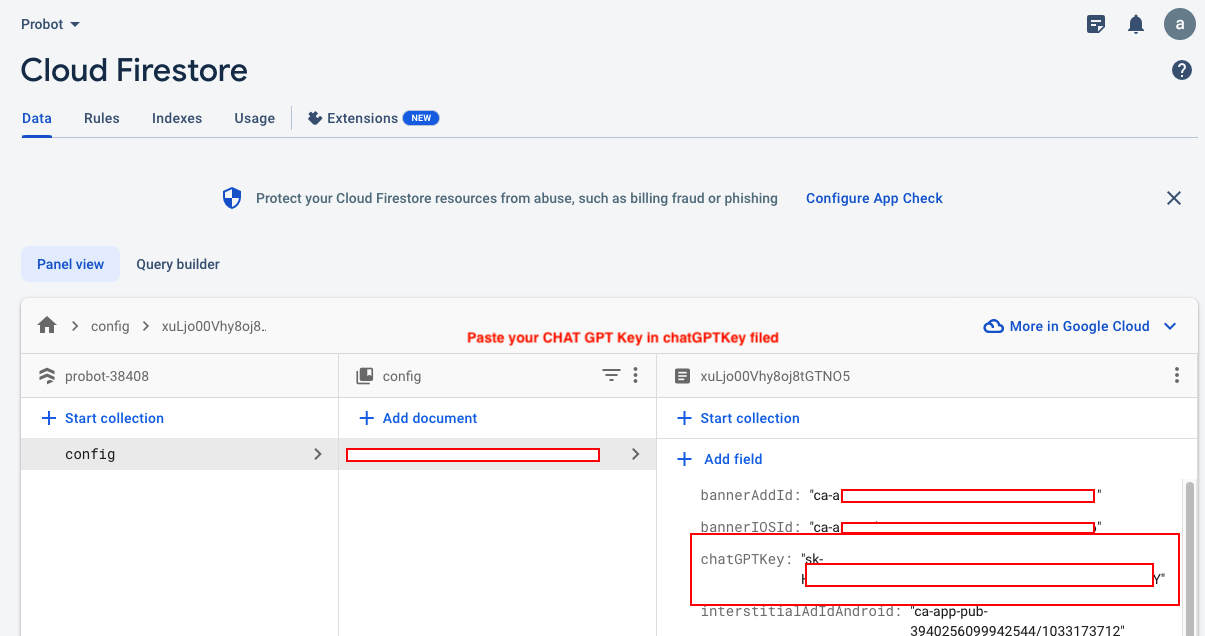The width and height of the screenshot is (1205, 636).
Task: Click the user account avatar
Action: coord(1180,24)
